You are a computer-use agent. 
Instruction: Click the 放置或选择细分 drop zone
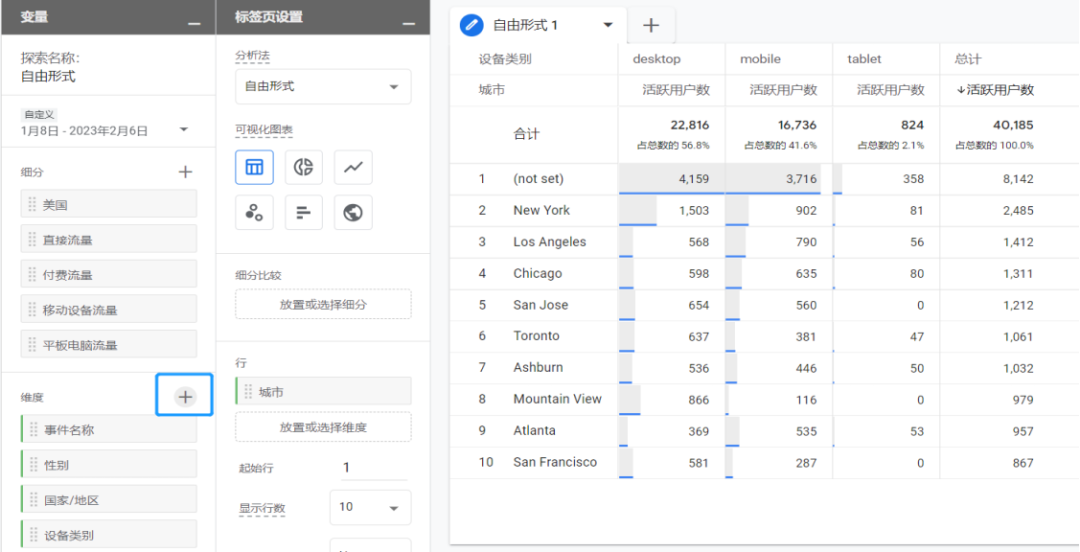coord(323,305)
